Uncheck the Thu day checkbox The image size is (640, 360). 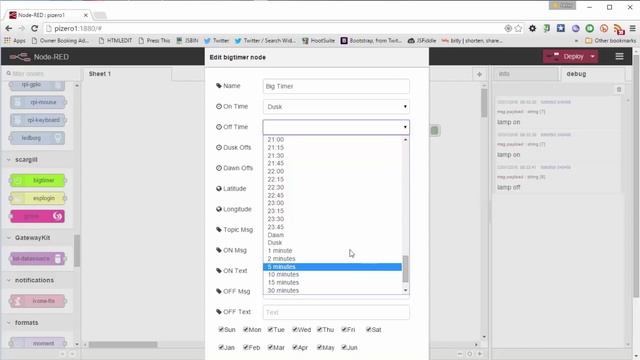pos(319,329)
